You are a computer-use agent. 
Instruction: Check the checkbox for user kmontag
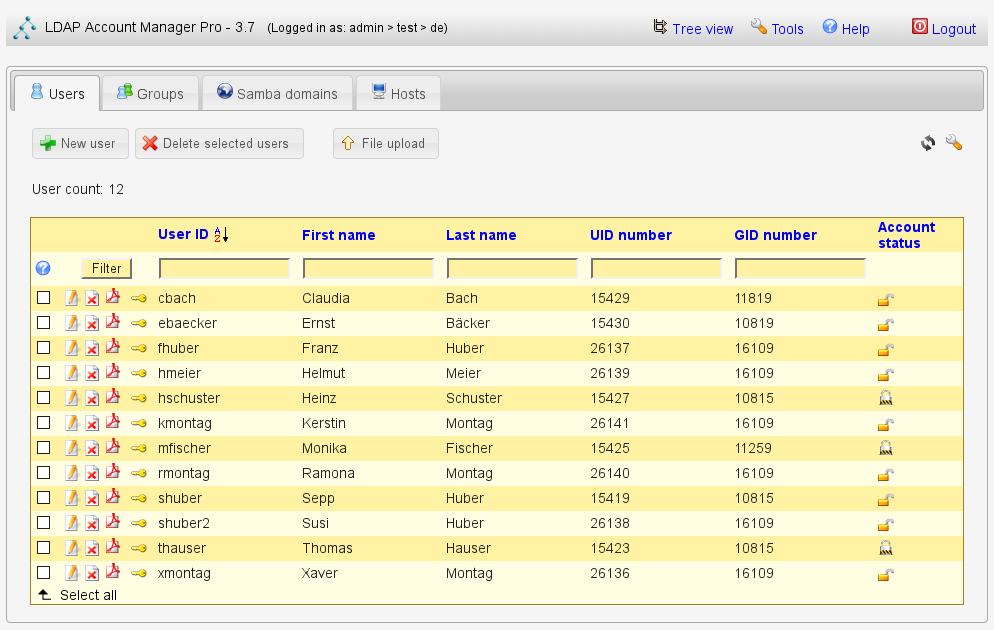(43, 423)
